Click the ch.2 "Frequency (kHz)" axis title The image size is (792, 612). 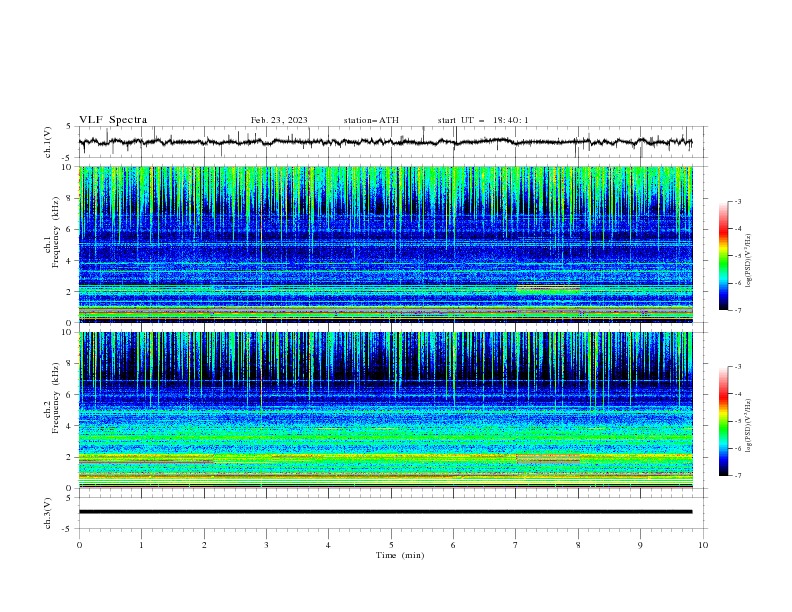point(55,398)
